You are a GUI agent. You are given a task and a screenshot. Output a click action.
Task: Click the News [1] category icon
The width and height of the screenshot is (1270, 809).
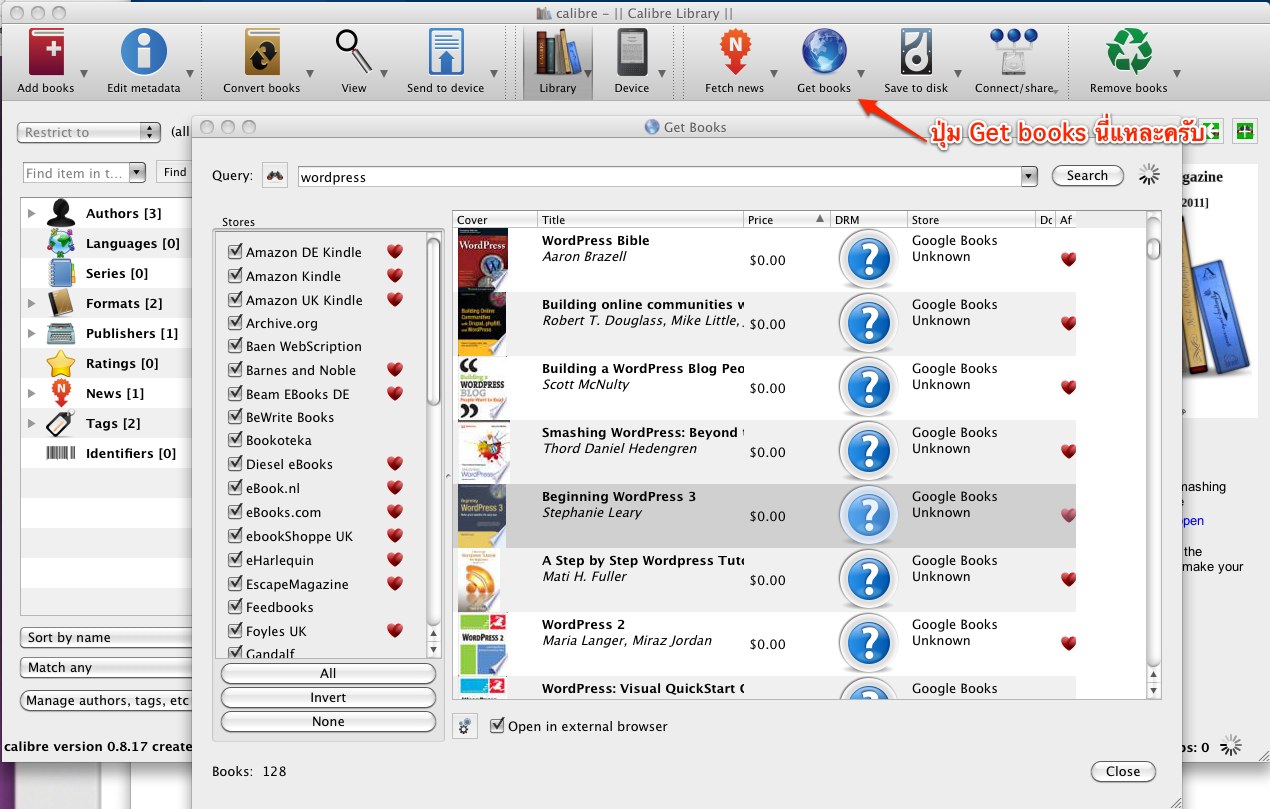pyautogui.click(x=61, y=393)
